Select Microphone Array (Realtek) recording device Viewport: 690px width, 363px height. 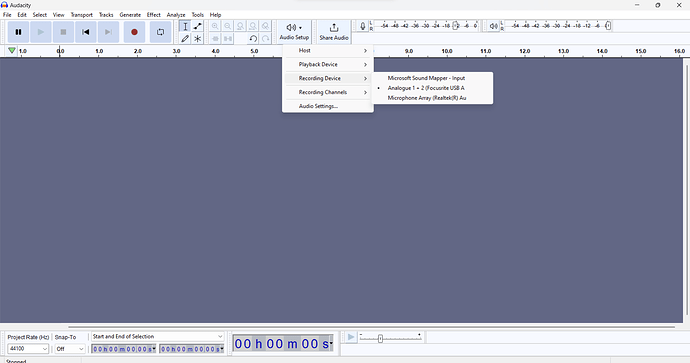(x=426, y=98)
